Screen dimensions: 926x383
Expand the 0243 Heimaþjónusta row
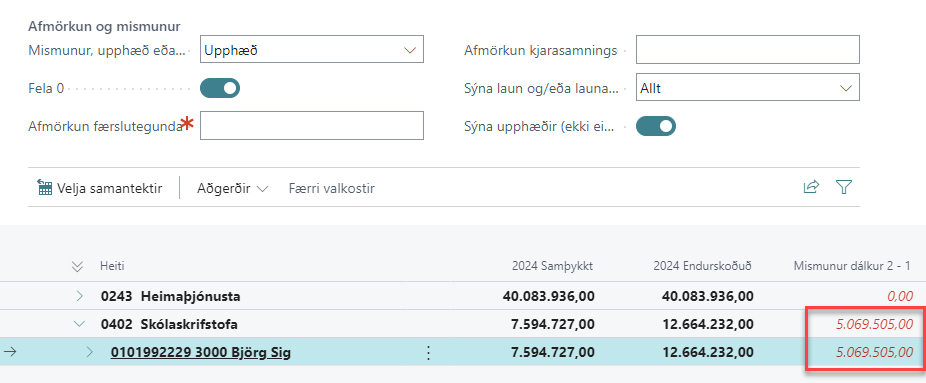coord(80,296)
